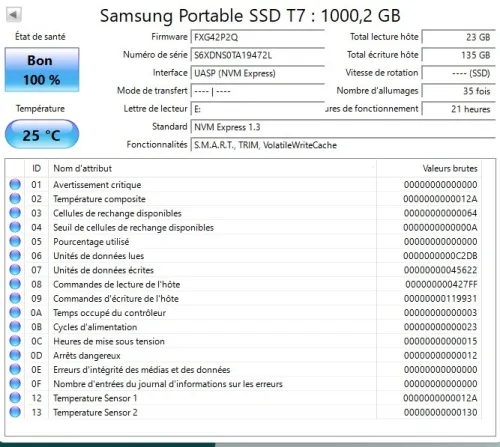
Task: Select the Firmware field FXG42P2Q
Action: tap(258, 37)
